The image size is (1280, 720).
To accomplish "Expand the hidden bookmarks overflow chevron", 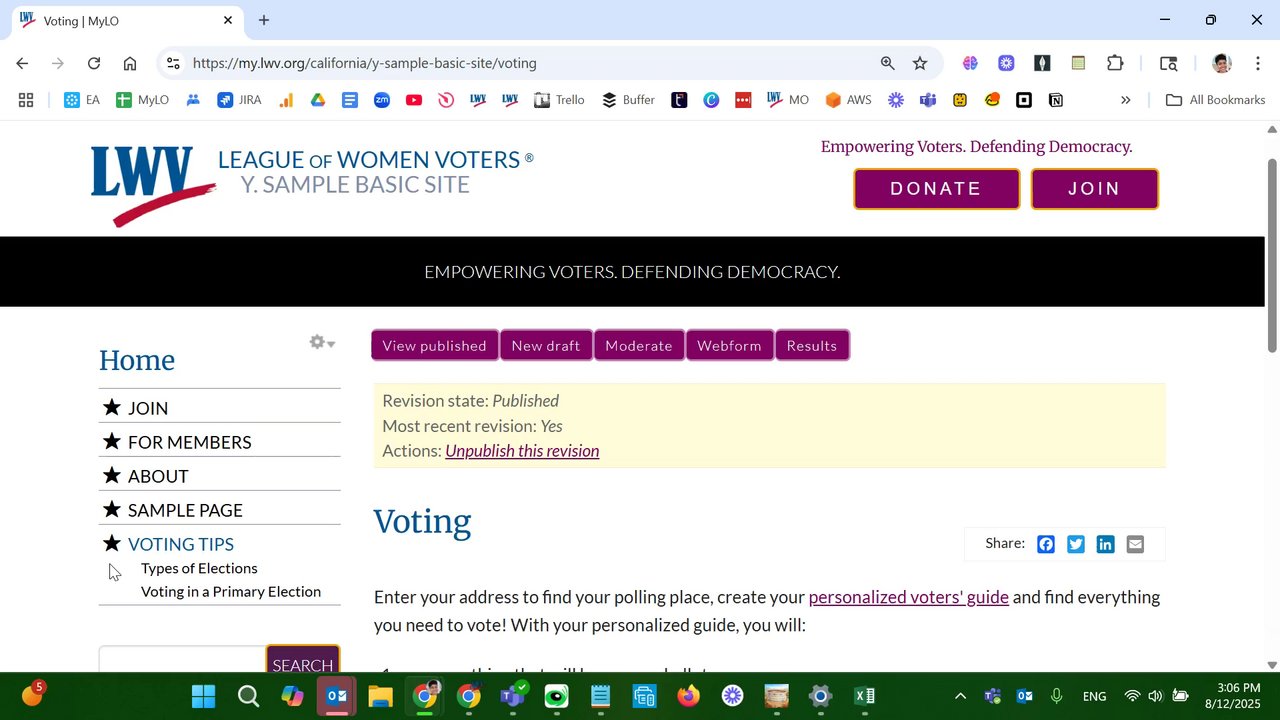I will (1125, 100).
